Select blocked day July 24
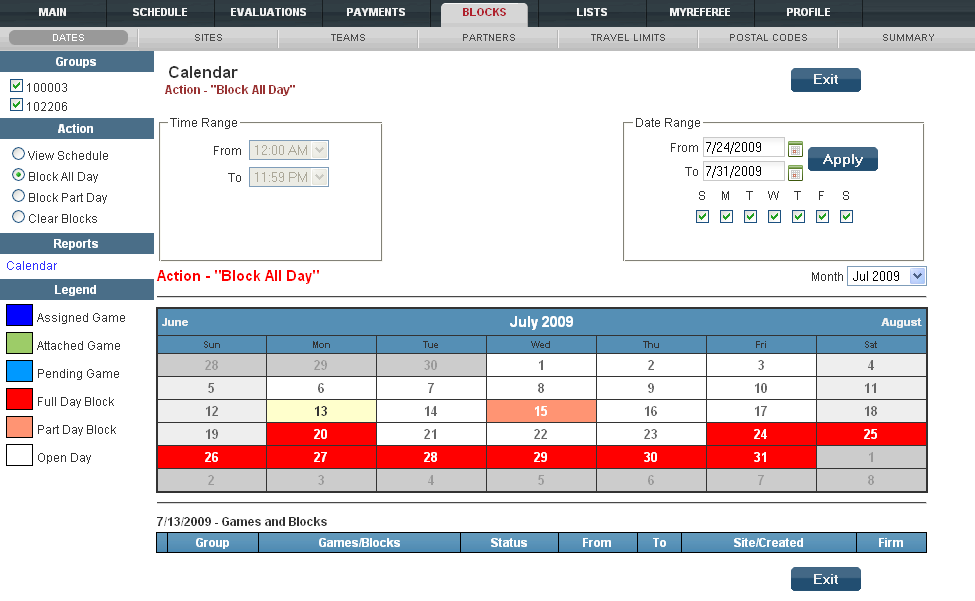Screen dimensions: 975x601 pos(760,434)
